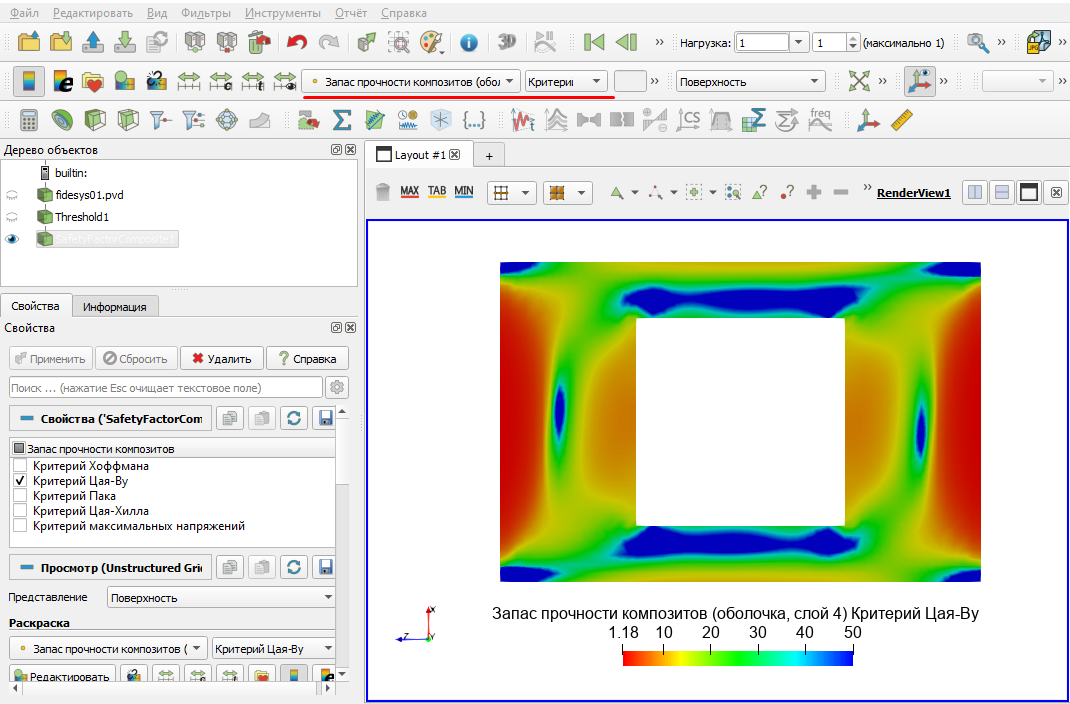Click the blue info icon in toolbar

[468, 42]
